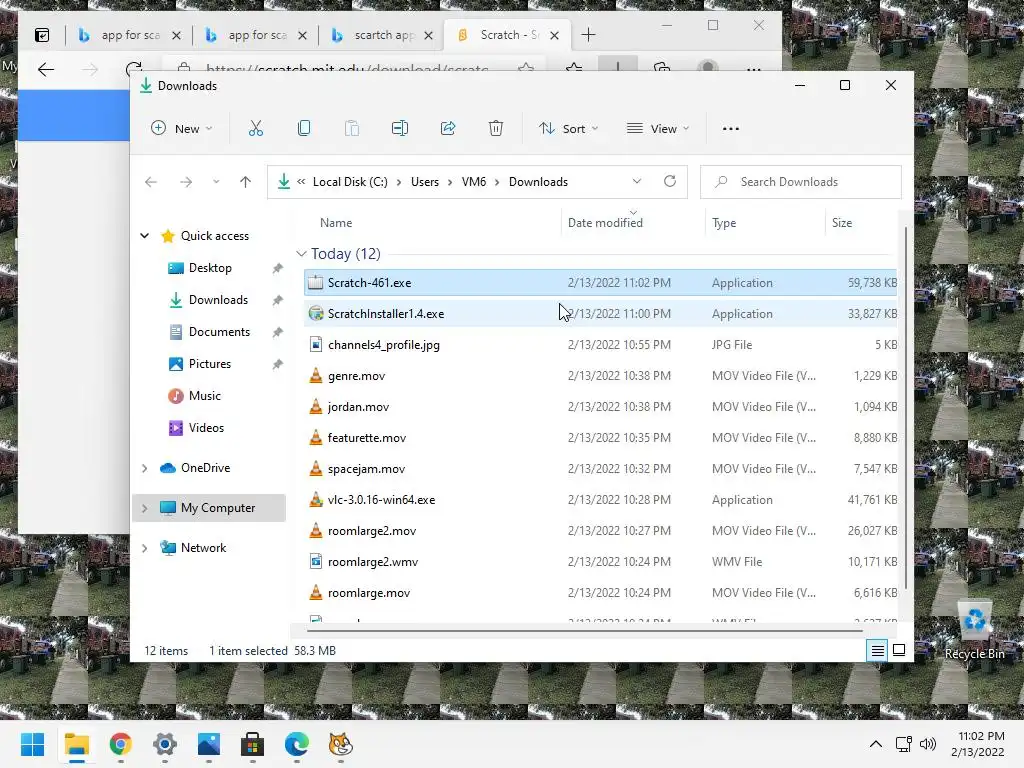Open Edge tab actions menu icon

point(42,35)
